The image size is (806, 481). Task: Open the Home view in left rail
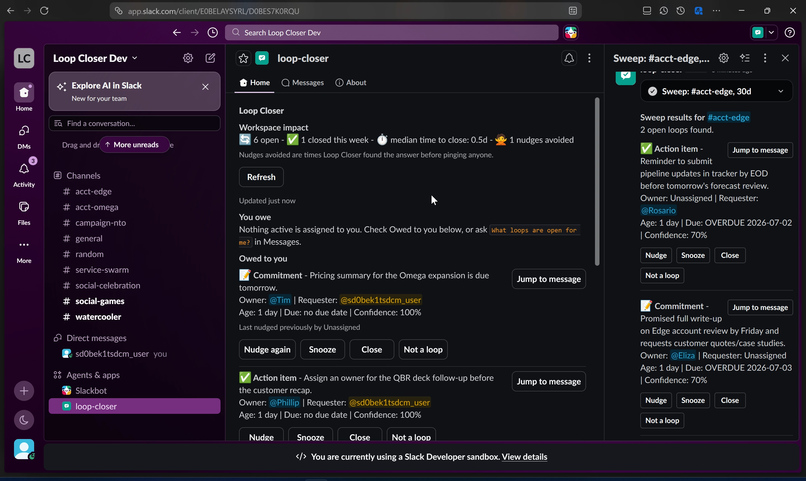click(24, 97)
